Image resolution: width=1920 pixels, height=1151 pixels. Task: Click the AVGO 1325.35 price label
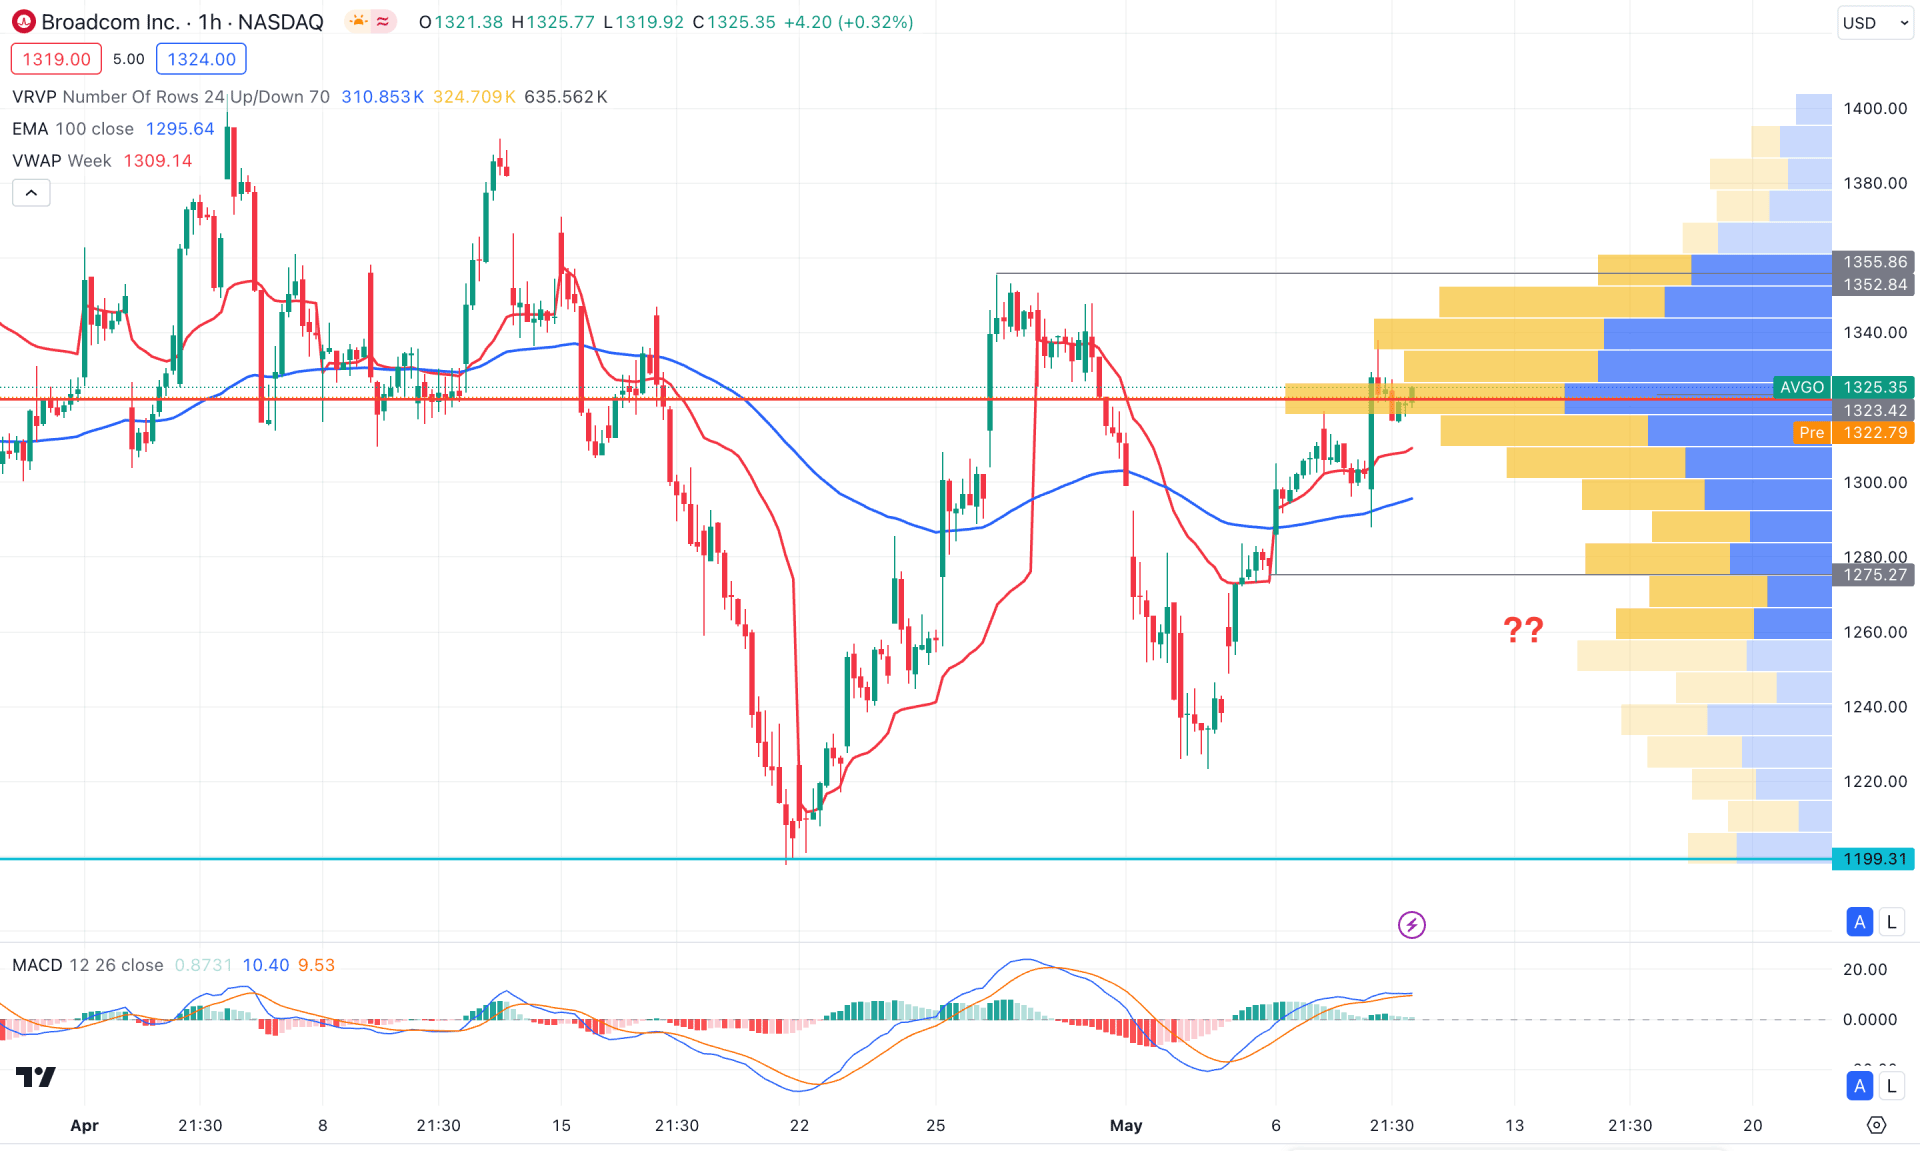point(1843,387)
